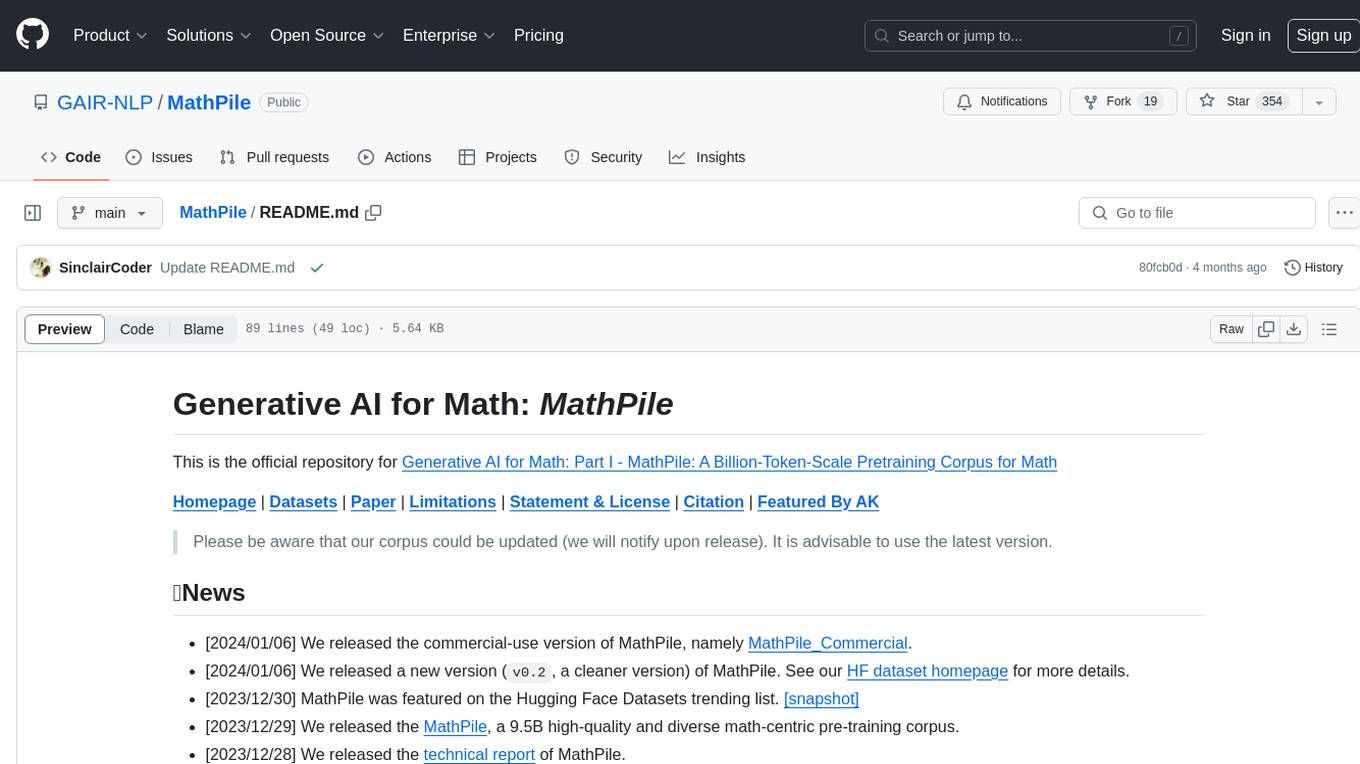The width and height of the screenshot is (1360, 764).
Task: Focus the Search or jump to field
Action: pyautogui.click(x=1032, y=35)
